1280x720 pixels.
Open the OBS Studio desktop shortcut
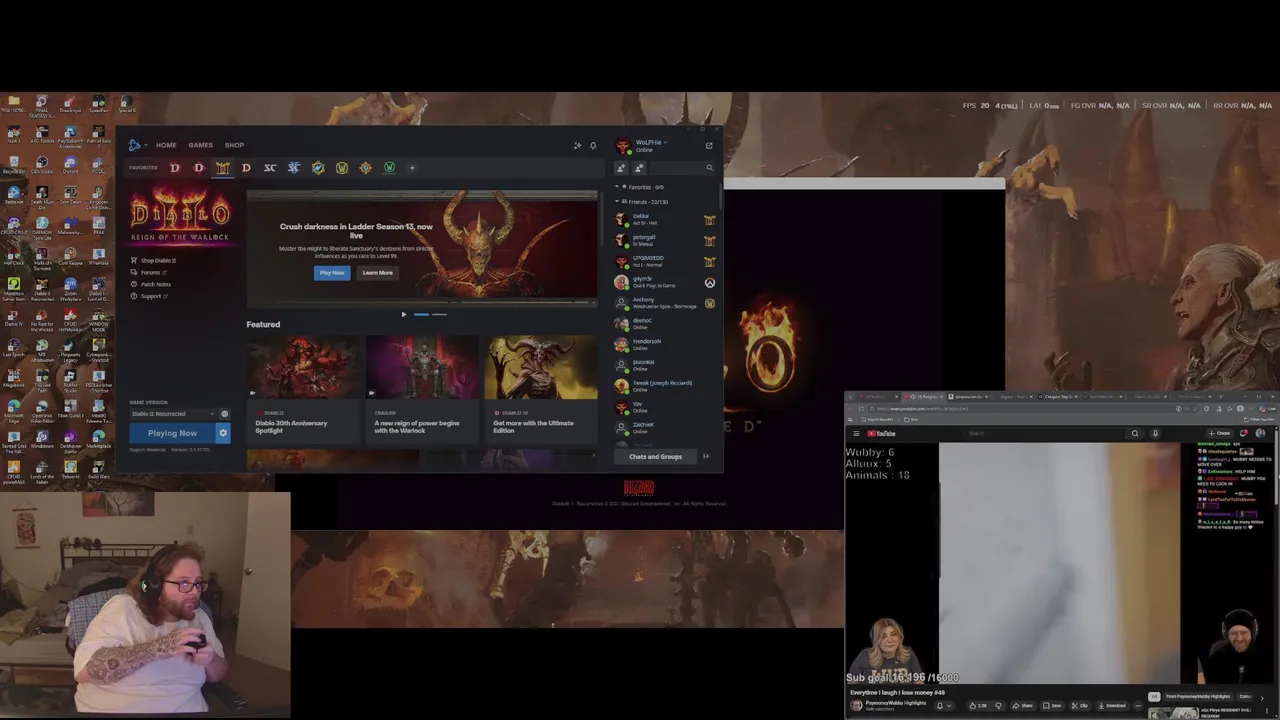(x=42, y=164)
